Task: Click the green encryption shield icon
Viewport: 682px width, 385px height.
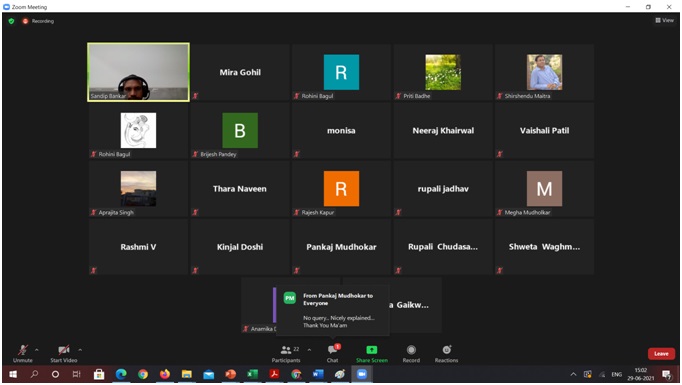Action: click(x=11, y=21)
